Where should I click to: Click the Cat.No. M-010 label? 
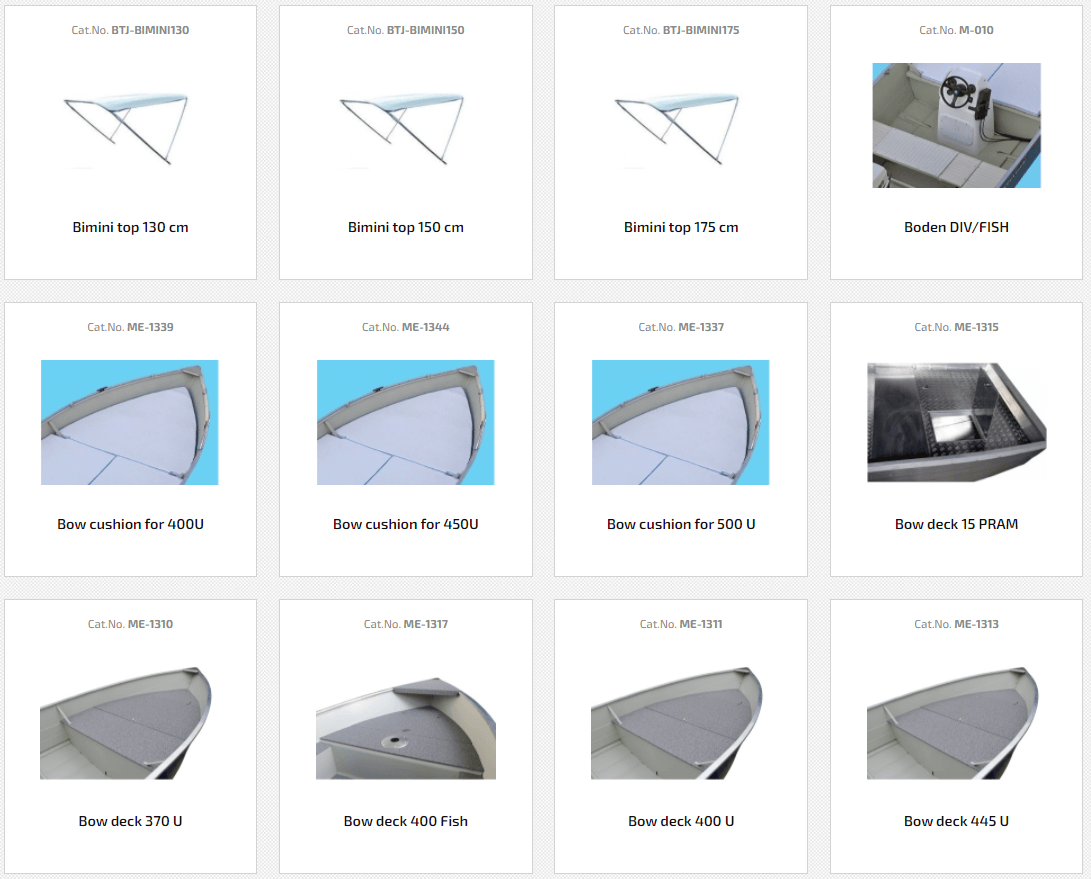(x=956, y=30)
